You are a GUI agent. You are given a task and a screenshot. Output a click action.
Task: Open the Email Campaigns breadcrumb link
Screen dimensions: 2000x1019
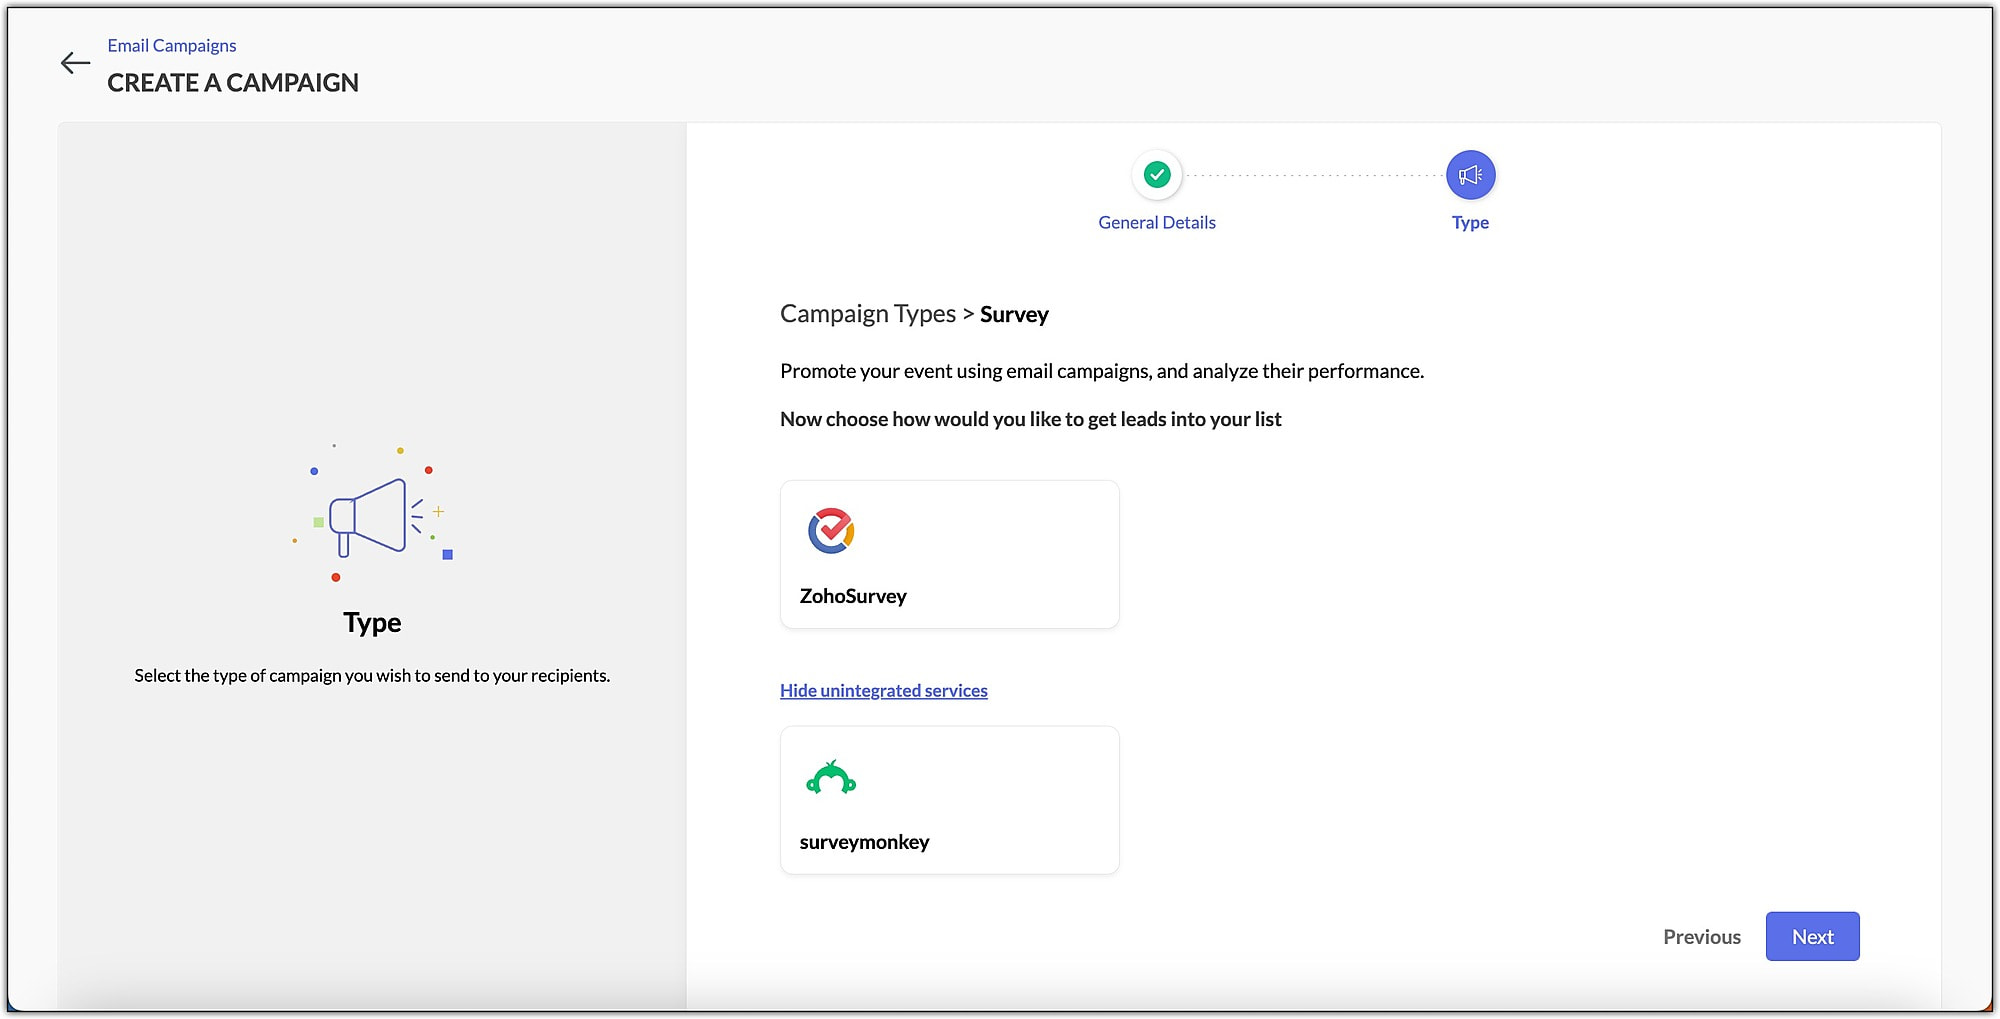pyautogui.click(x=172, y=46)
